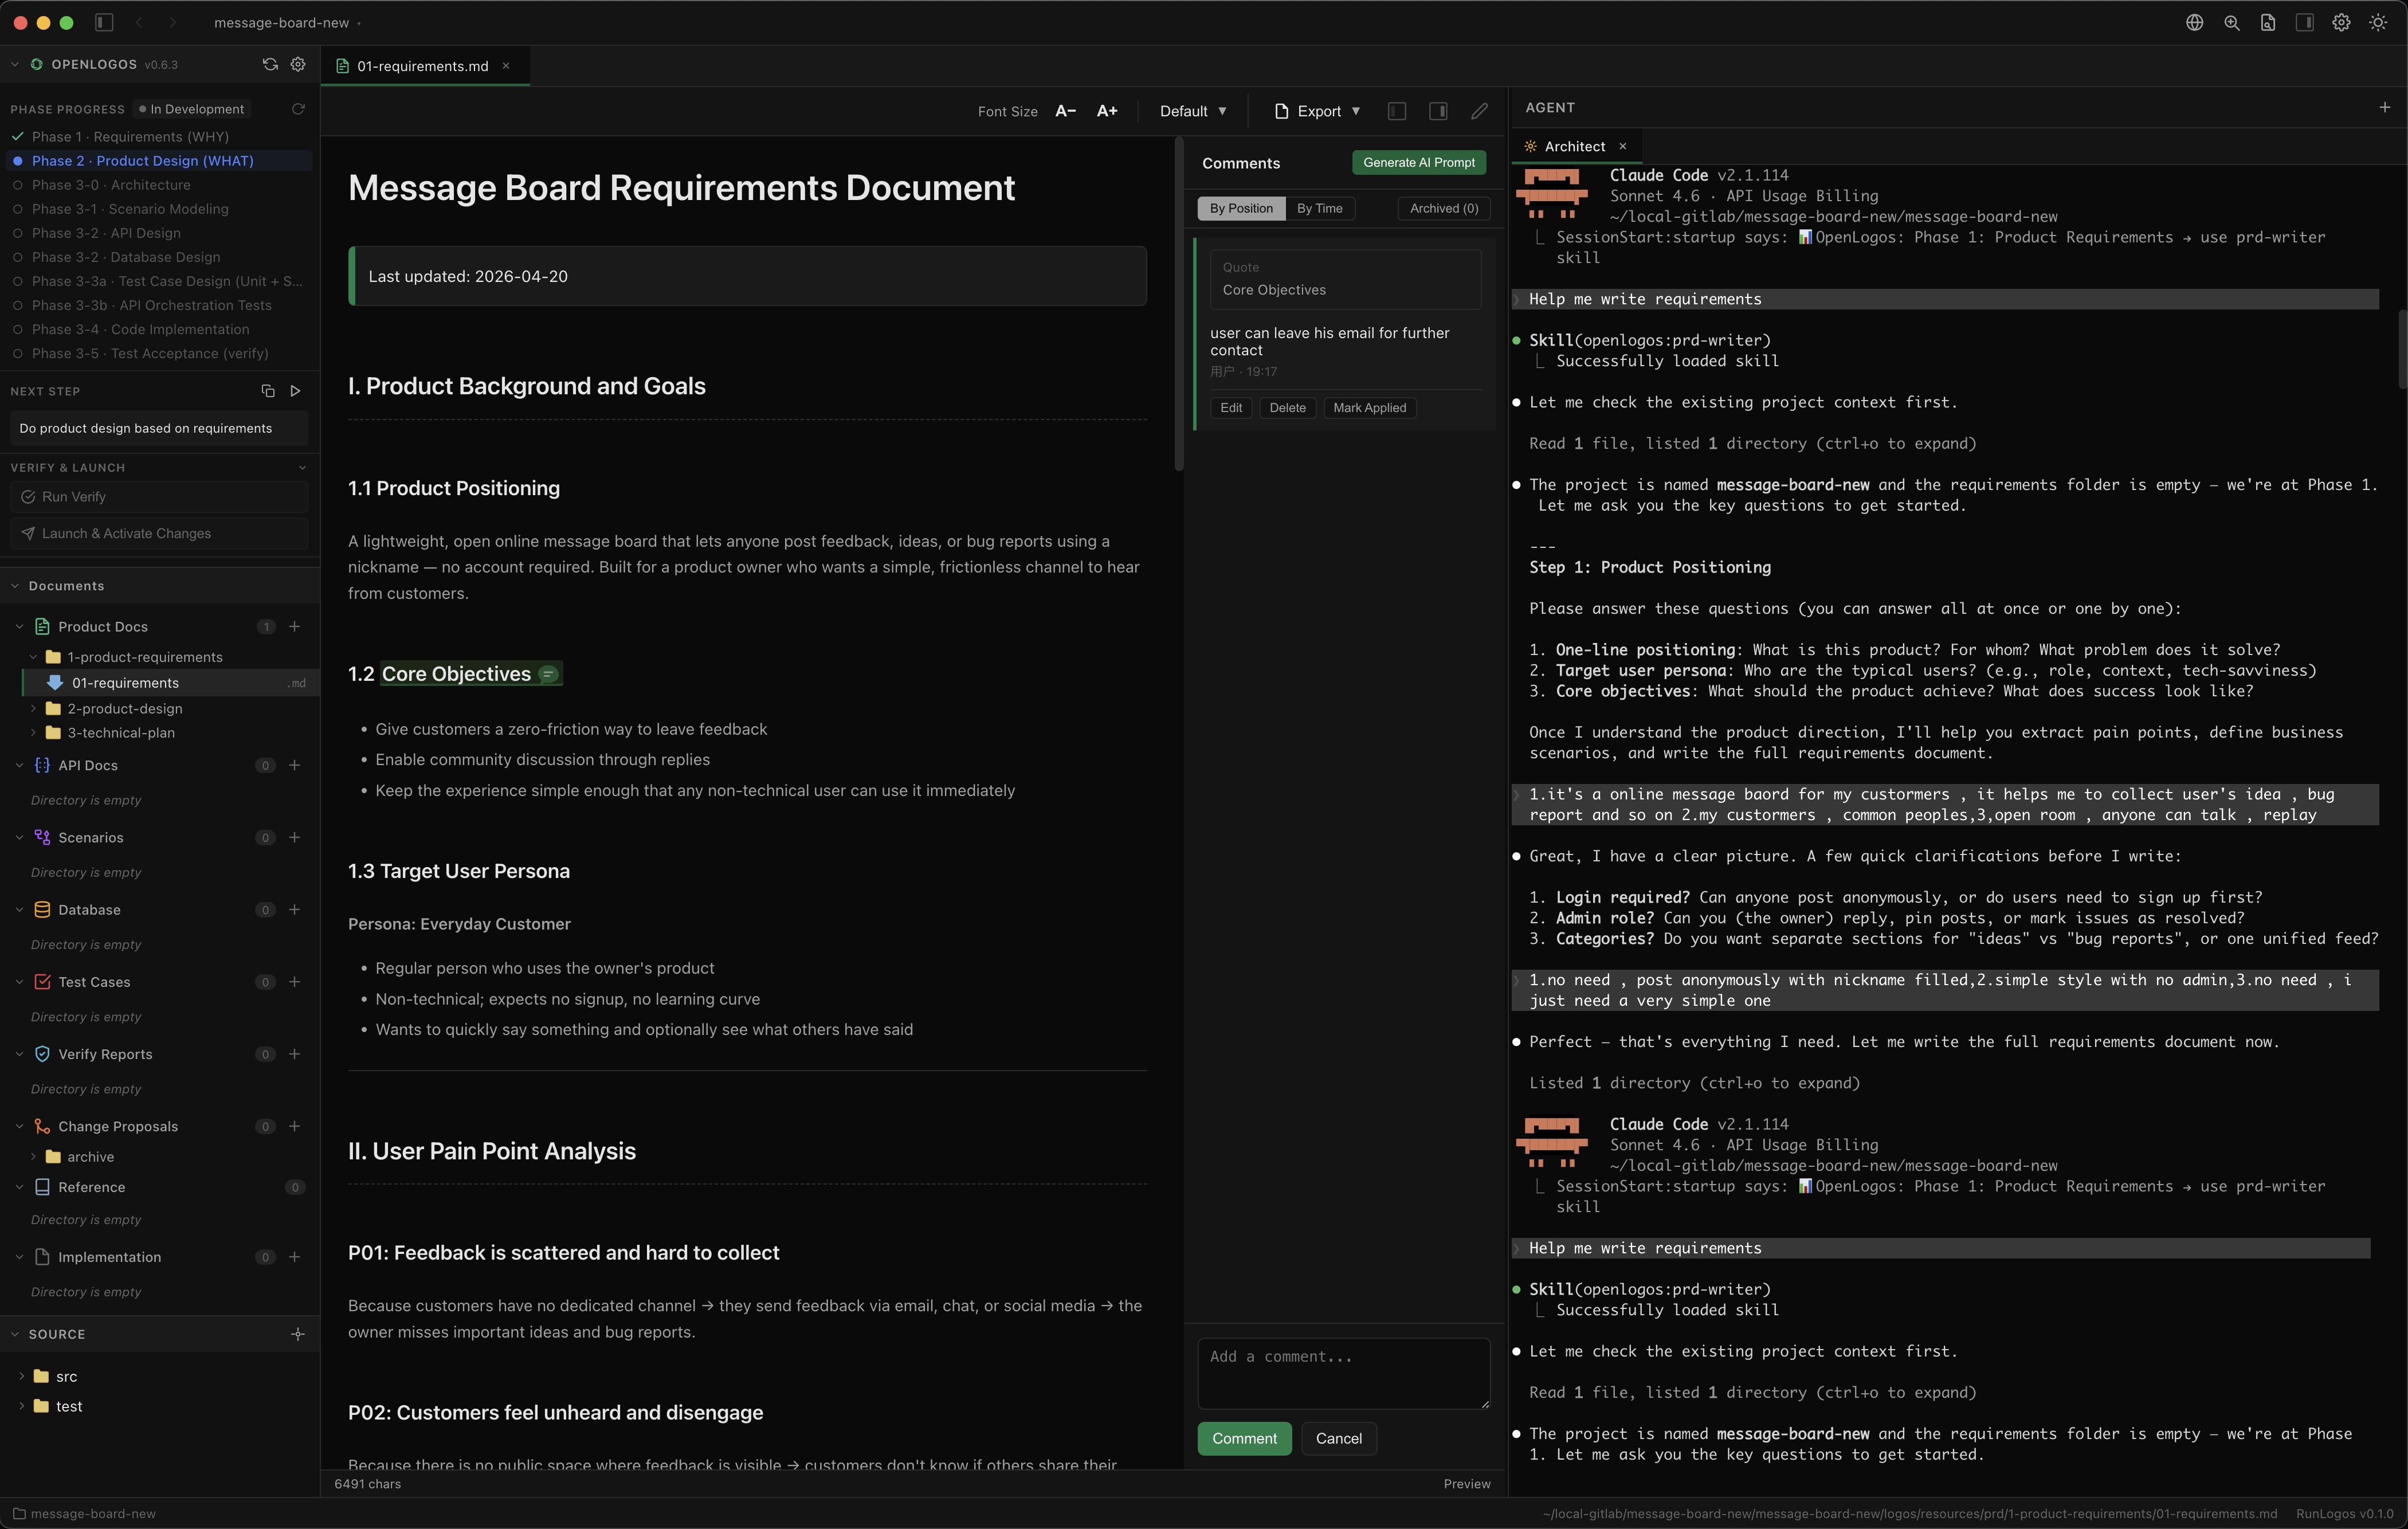
Task: Add a new Scenarios item
Action: [x=295, y=838]
